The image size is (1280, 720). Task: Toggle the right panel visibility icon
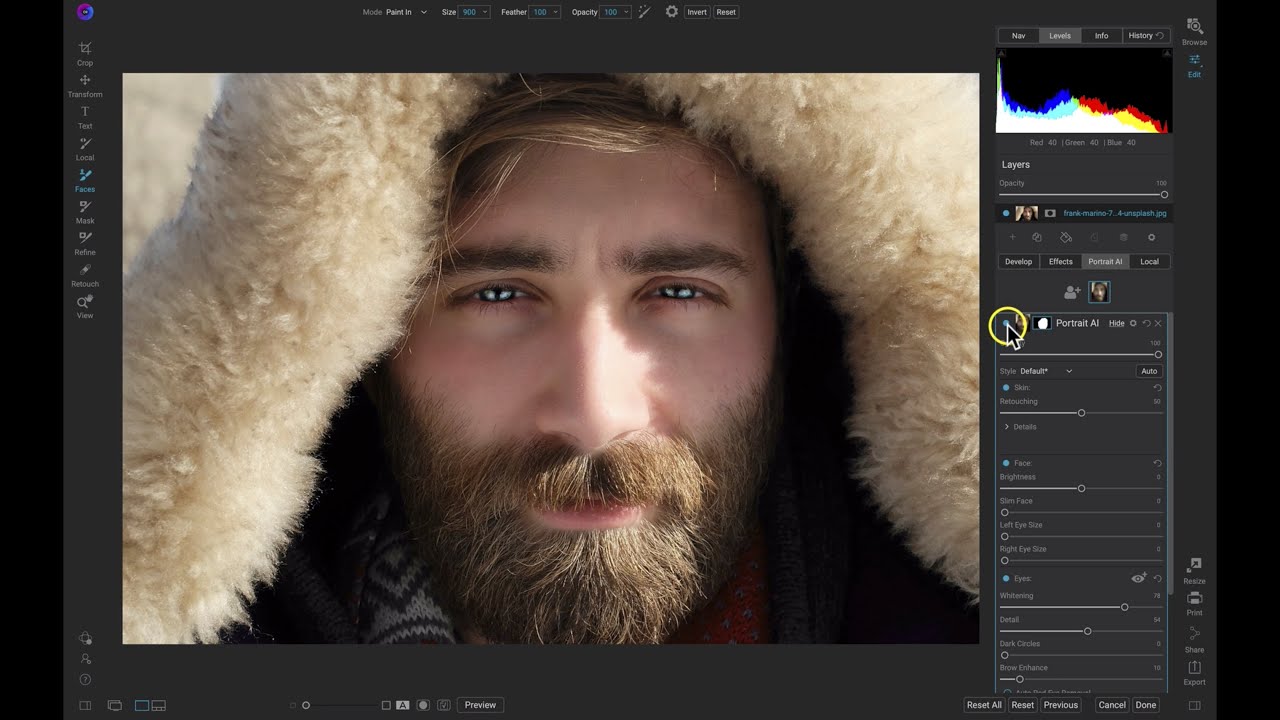point(1194,705)
